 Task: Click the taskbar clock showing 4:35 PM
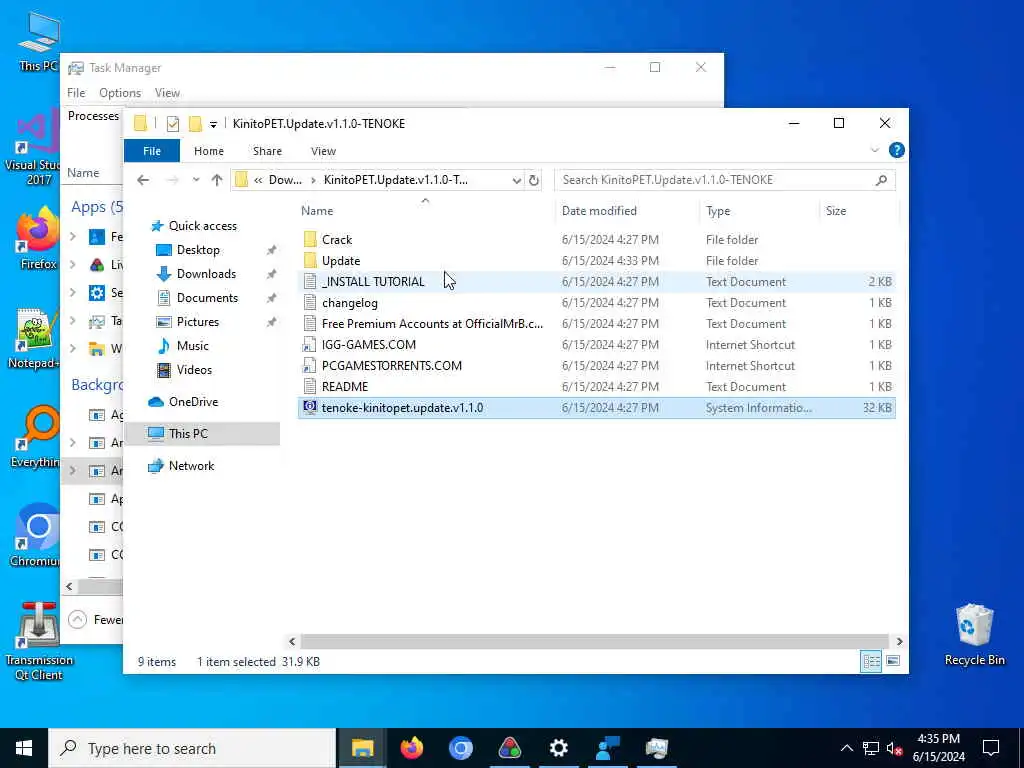point(938,748)
